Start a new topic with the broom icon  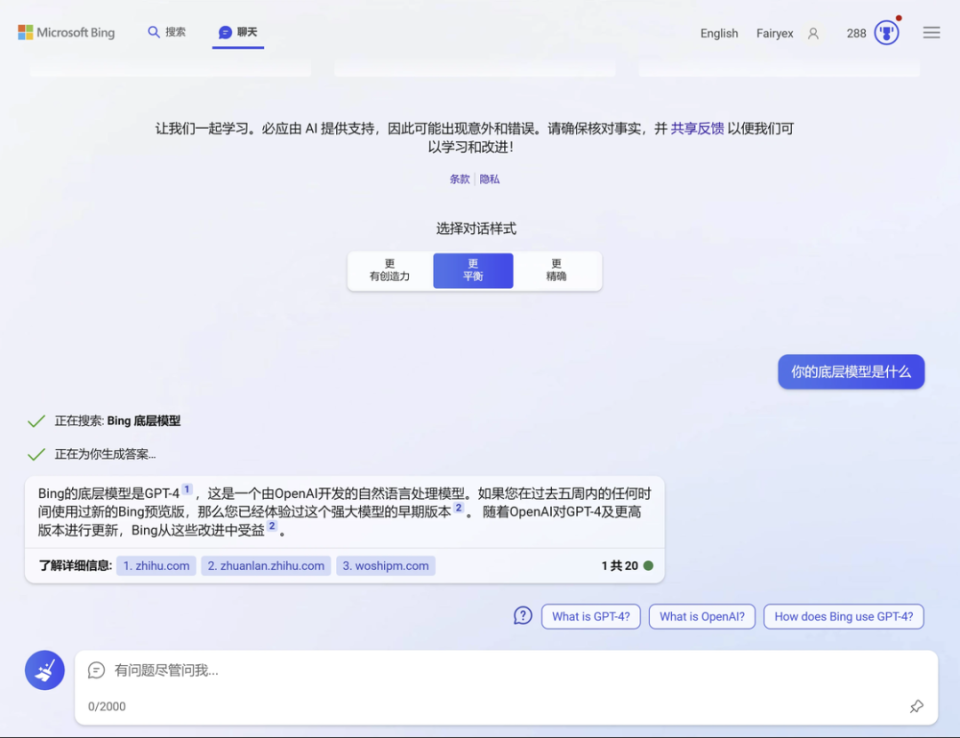tap(44, 670)
